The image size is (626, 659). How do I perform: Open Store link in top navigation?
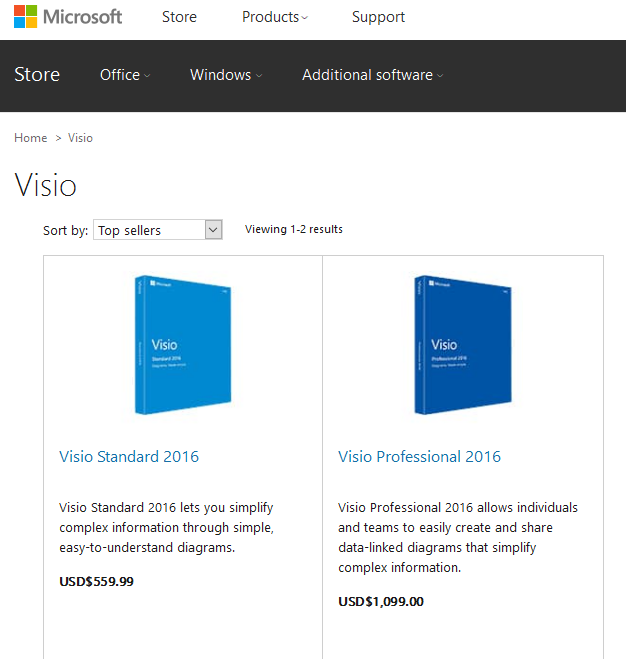[x=179, y=17]
